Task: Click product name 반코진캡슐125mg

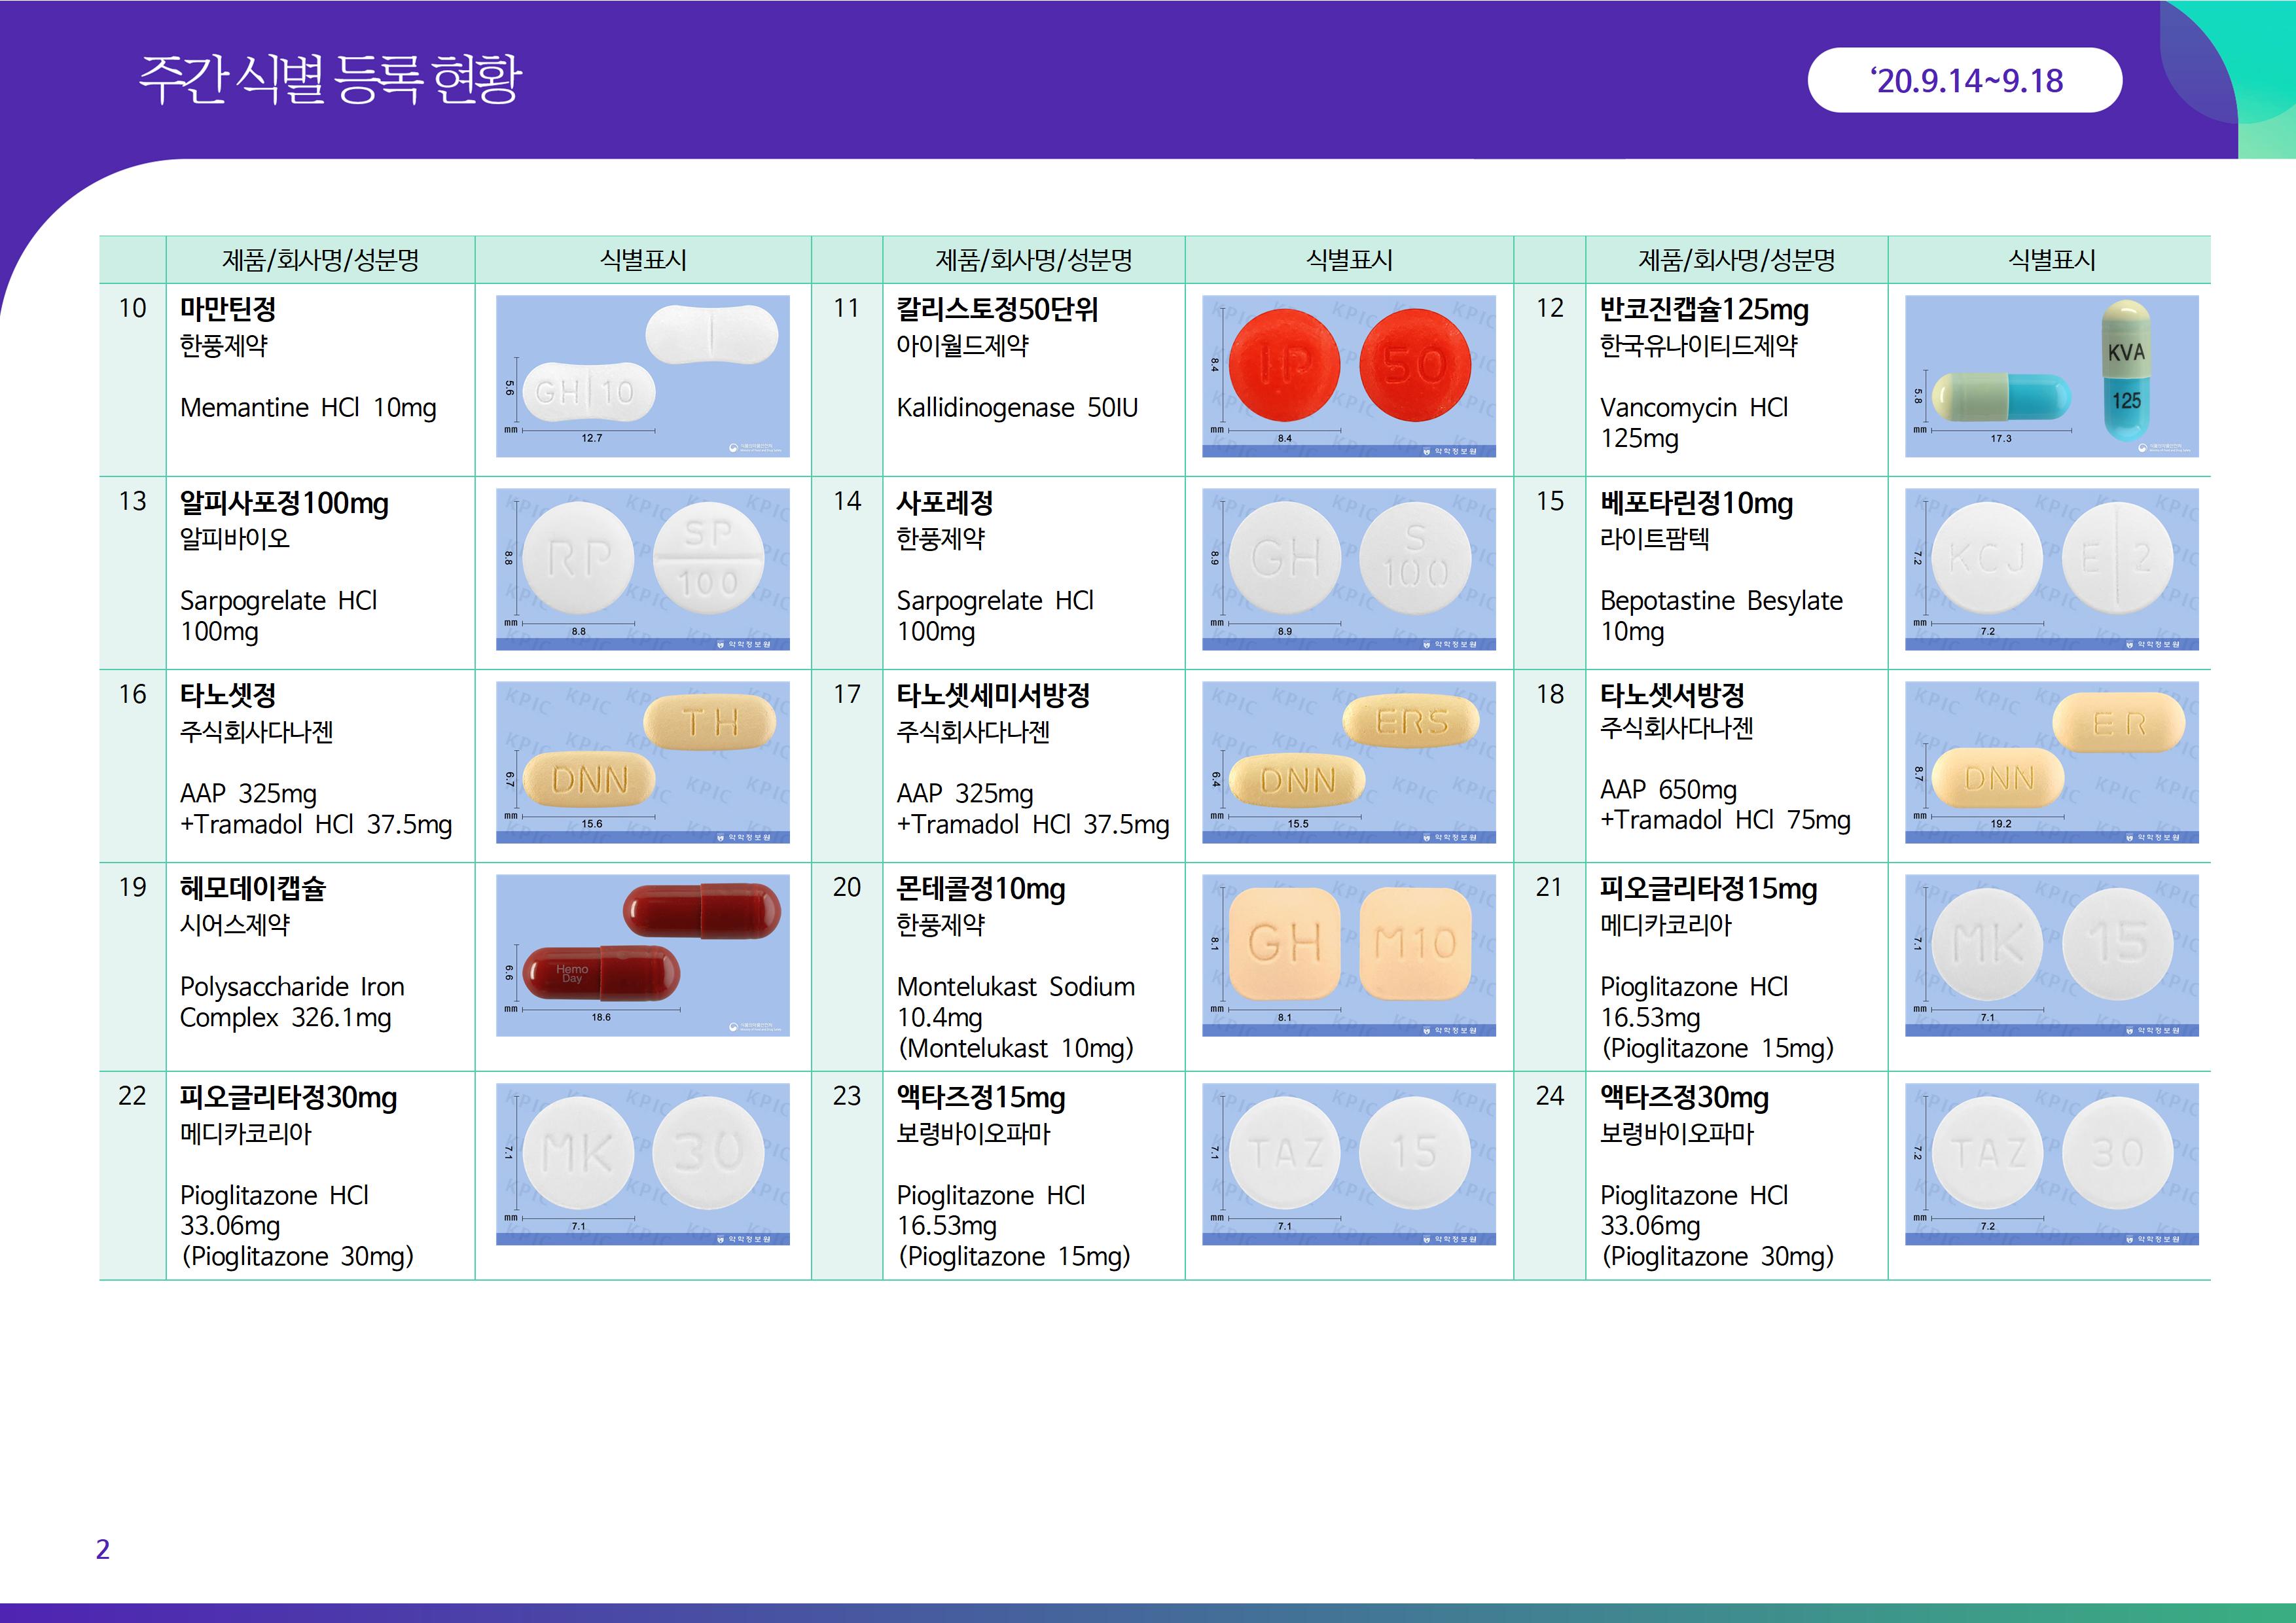Action: pos(1703,309)
